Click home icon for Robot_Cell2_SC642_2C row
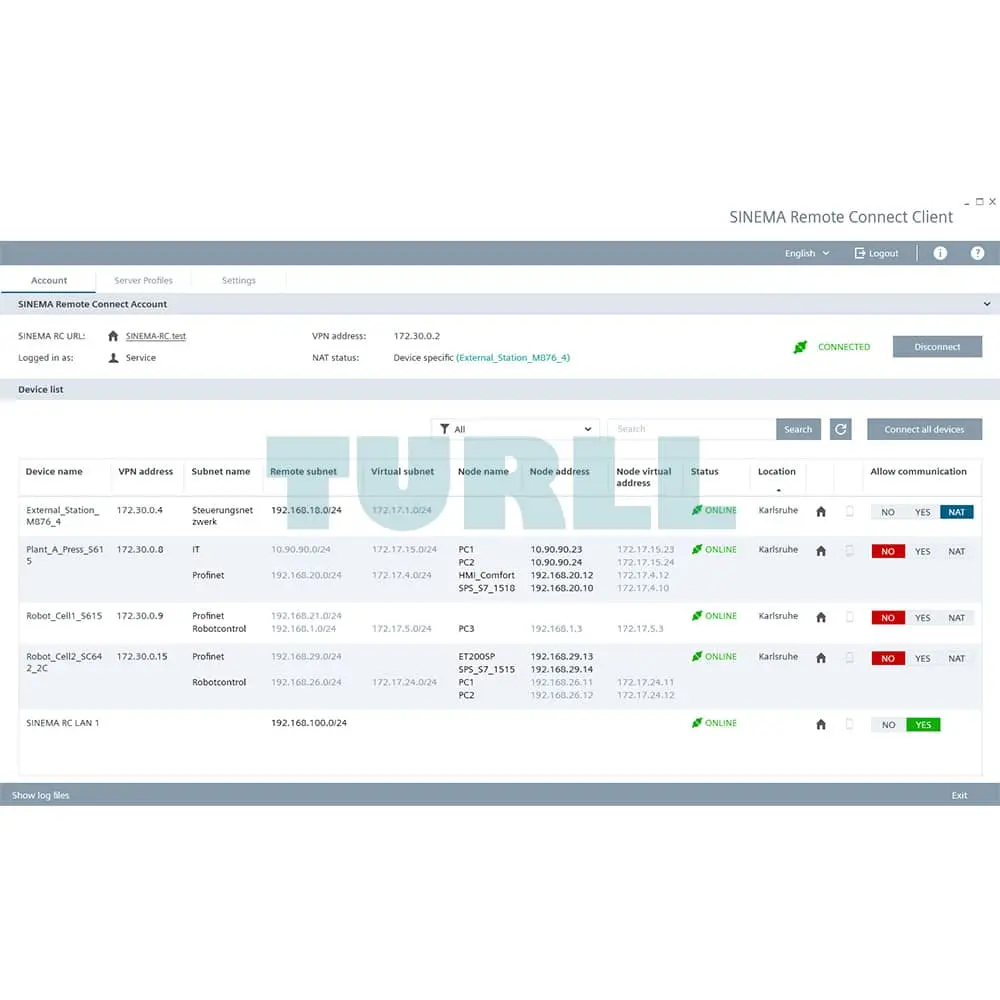 821,658
